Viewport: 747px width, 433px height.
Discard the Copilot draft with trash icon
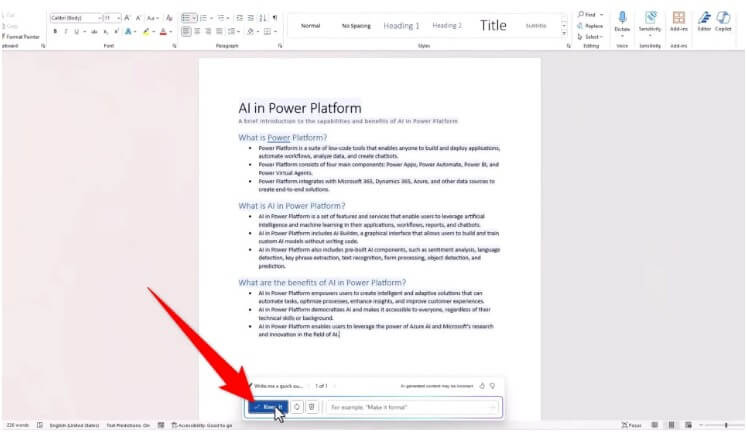(312, 407)
